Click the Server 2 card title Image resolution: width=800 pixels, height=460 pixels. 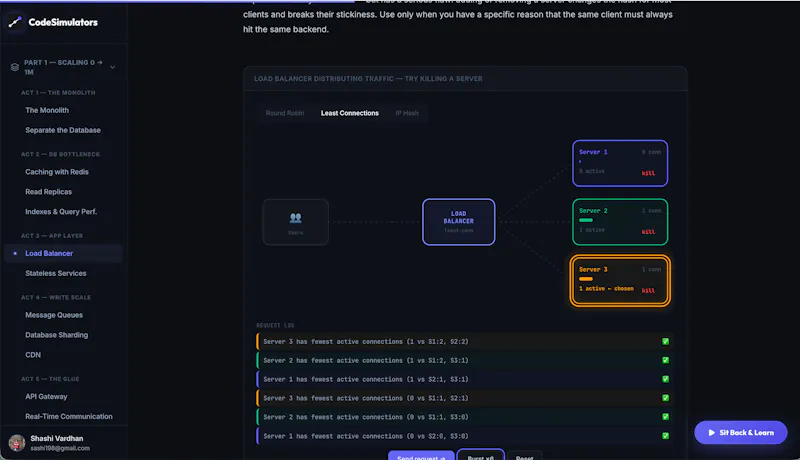[593, 211]
